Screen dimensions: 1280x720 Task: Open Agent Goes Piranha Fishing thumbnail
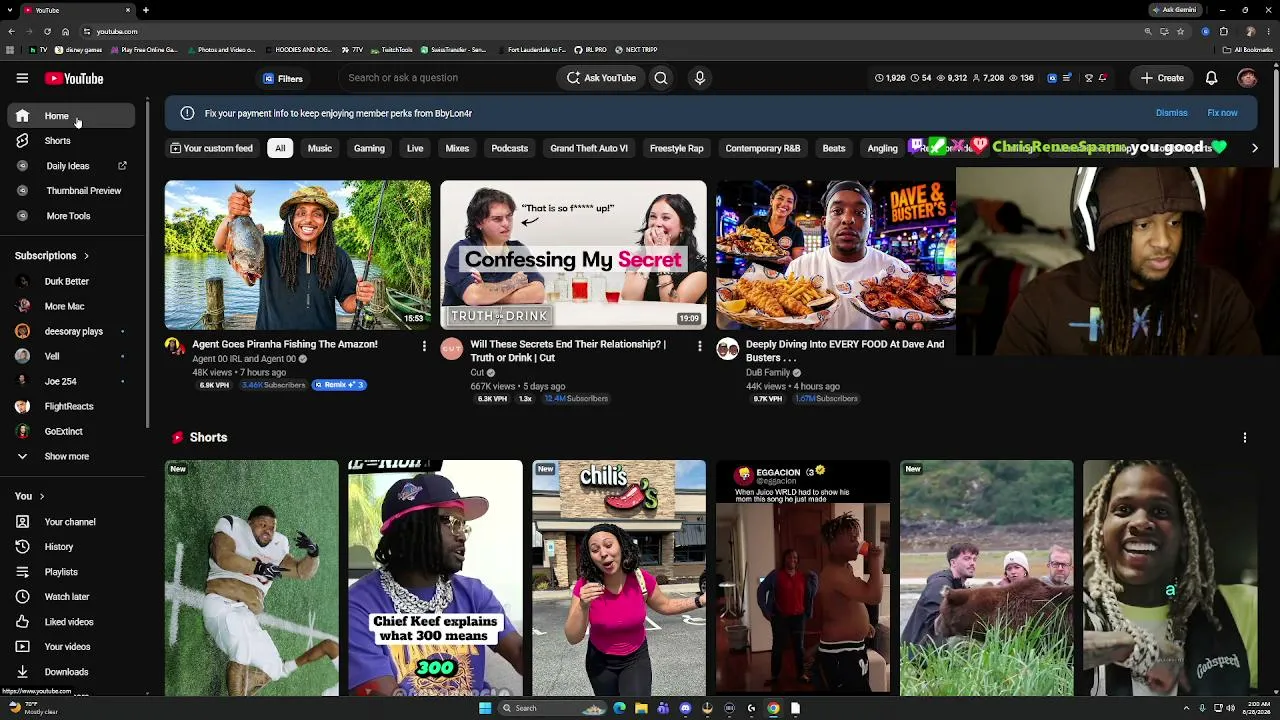298,255
